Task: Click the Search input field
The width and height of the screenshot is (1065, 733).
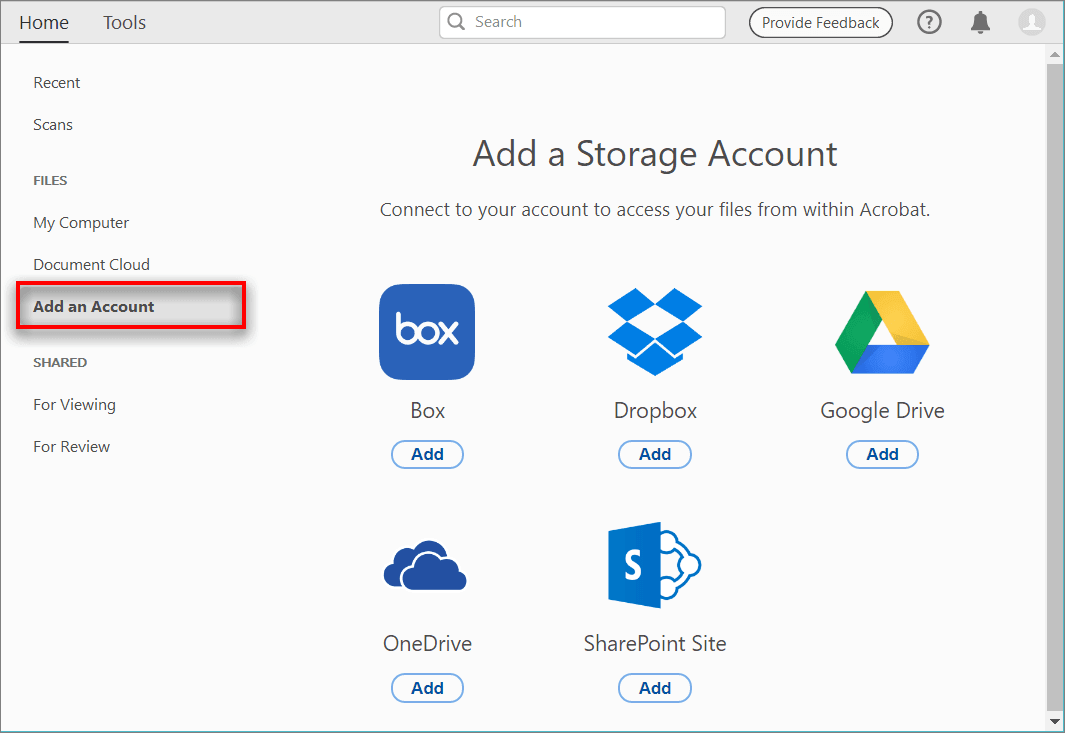Action: 582,22
